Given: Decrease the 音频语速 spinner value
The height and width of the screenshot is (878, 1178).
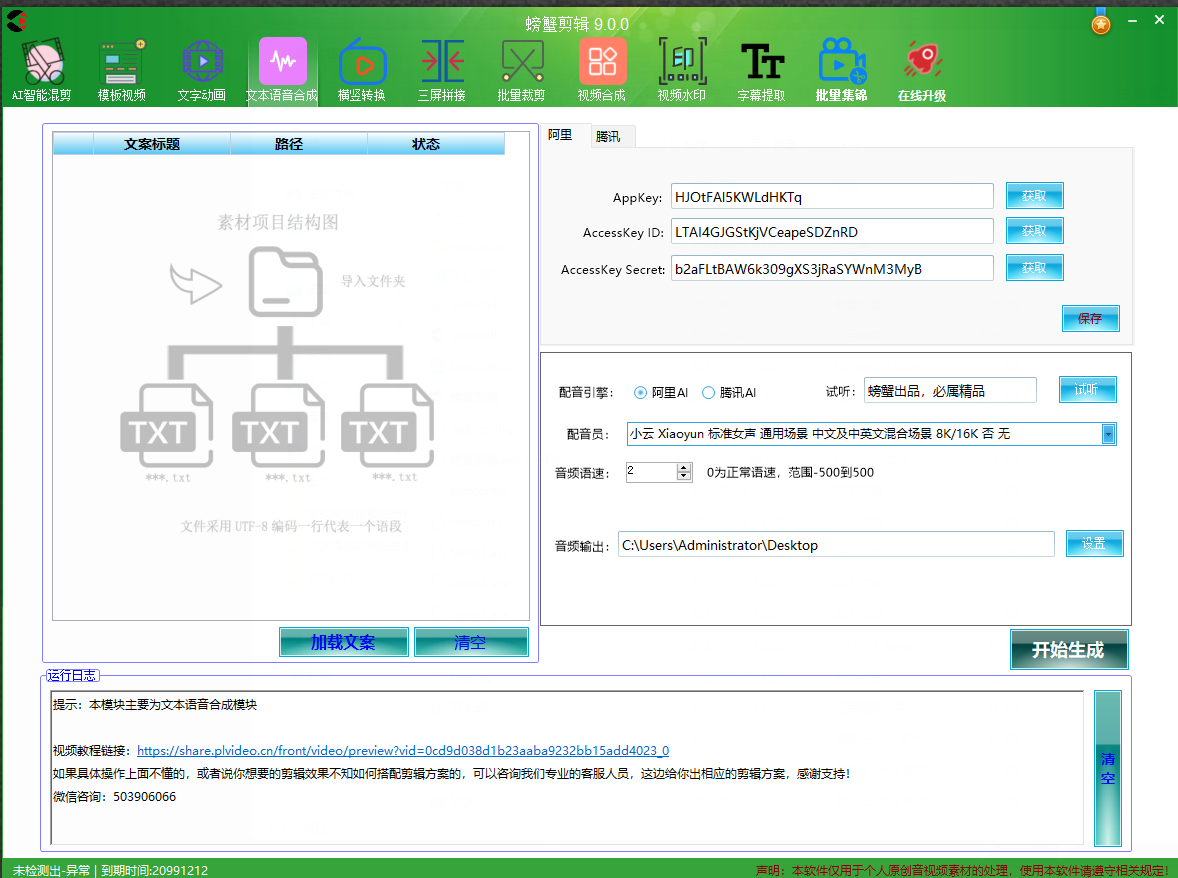Looking at the screenshot, I should coord(684,477).
